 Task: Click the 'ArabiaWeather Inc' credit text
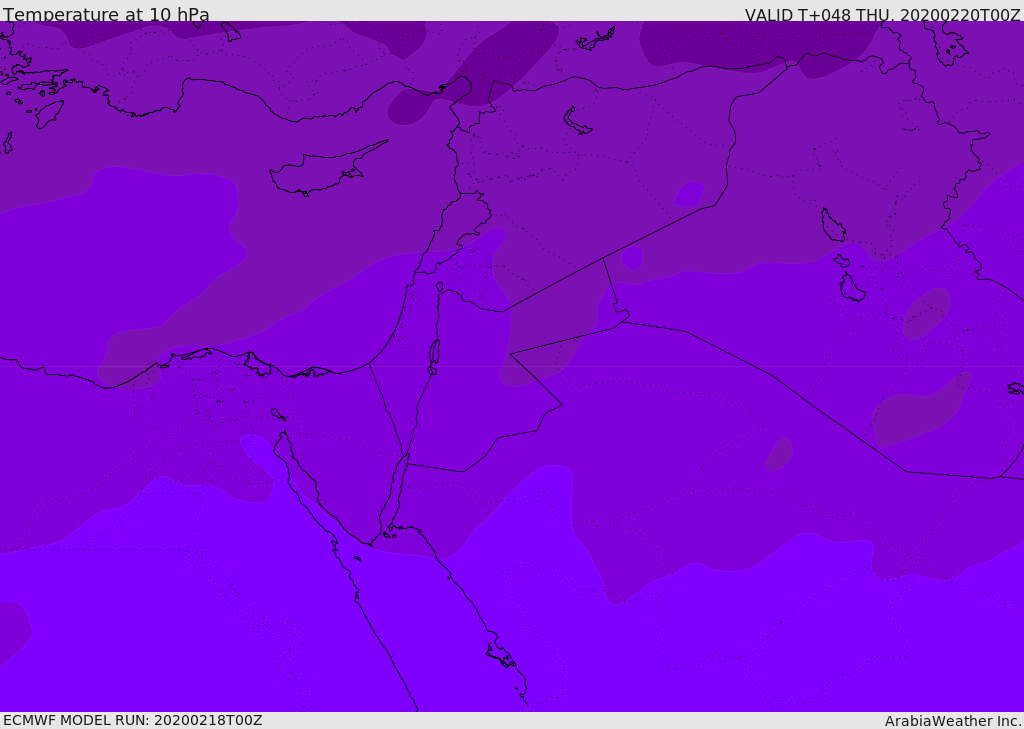[951, 721]
